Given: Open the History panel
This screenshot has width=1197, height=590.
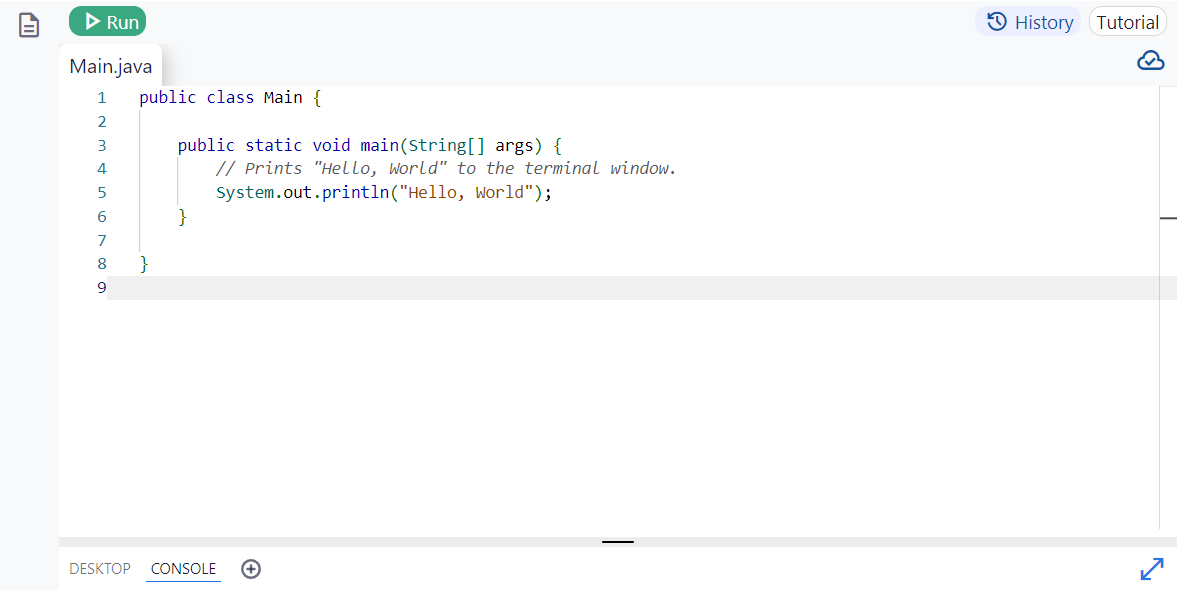Looking at the screenshot, I should click(x=1035, y=21).
